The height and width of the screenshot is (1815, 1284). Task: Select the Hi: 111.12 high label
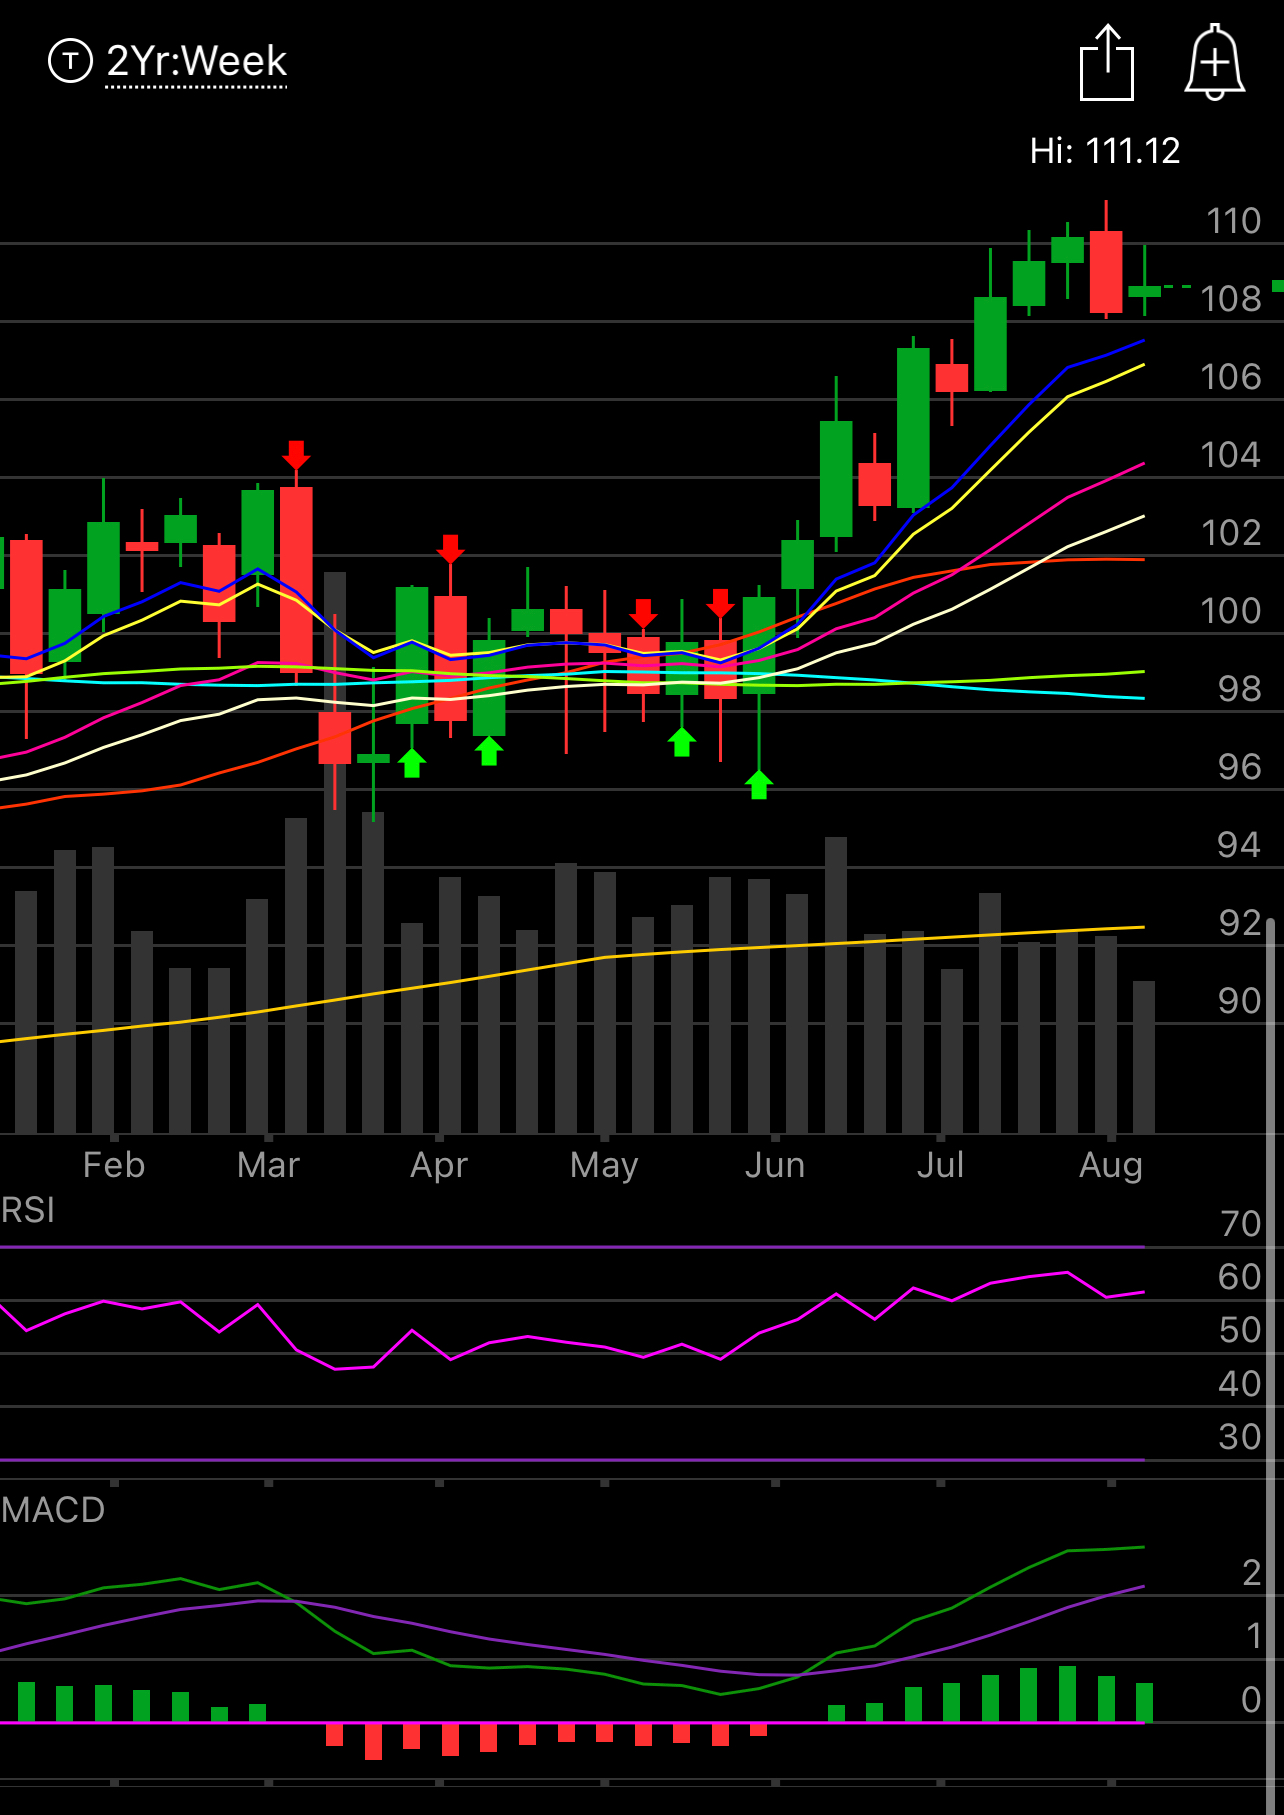coord(1105,151)
